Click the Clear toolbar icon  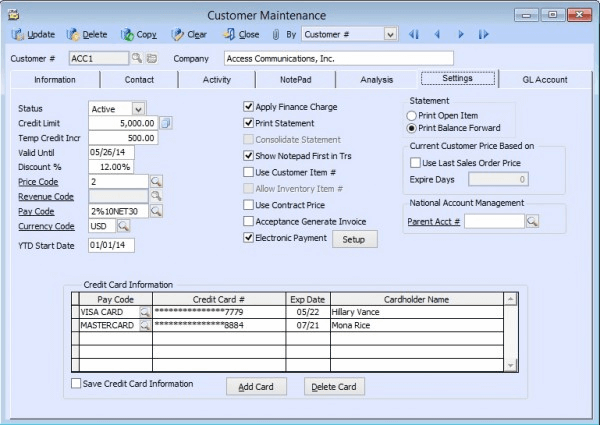(177, 35)
